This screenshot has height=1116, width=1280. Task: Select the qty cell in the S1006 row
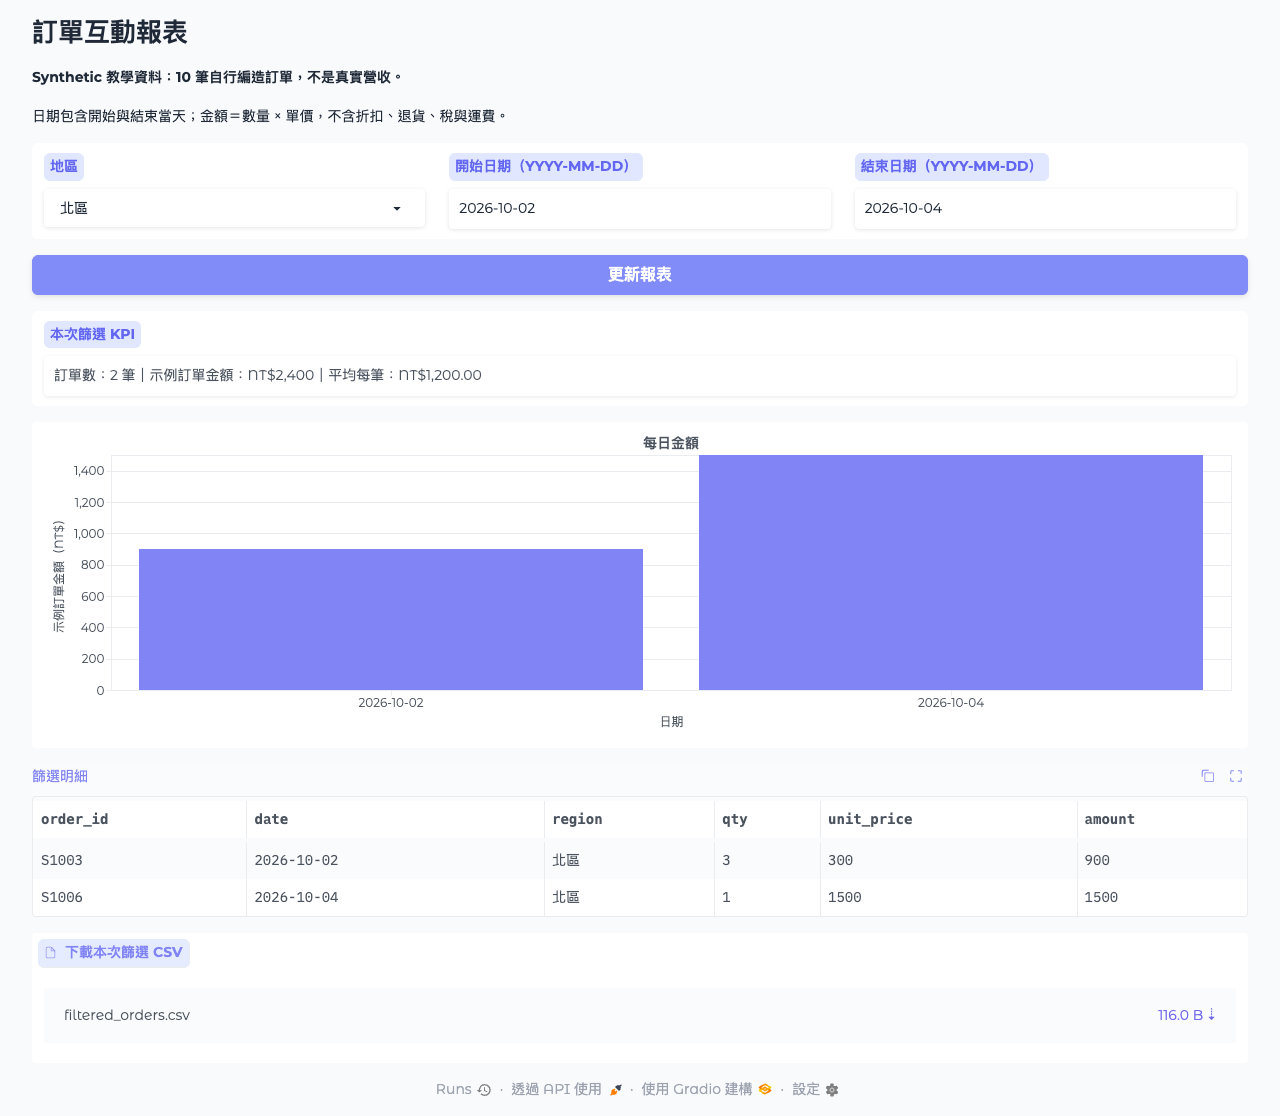pos(767,897)
